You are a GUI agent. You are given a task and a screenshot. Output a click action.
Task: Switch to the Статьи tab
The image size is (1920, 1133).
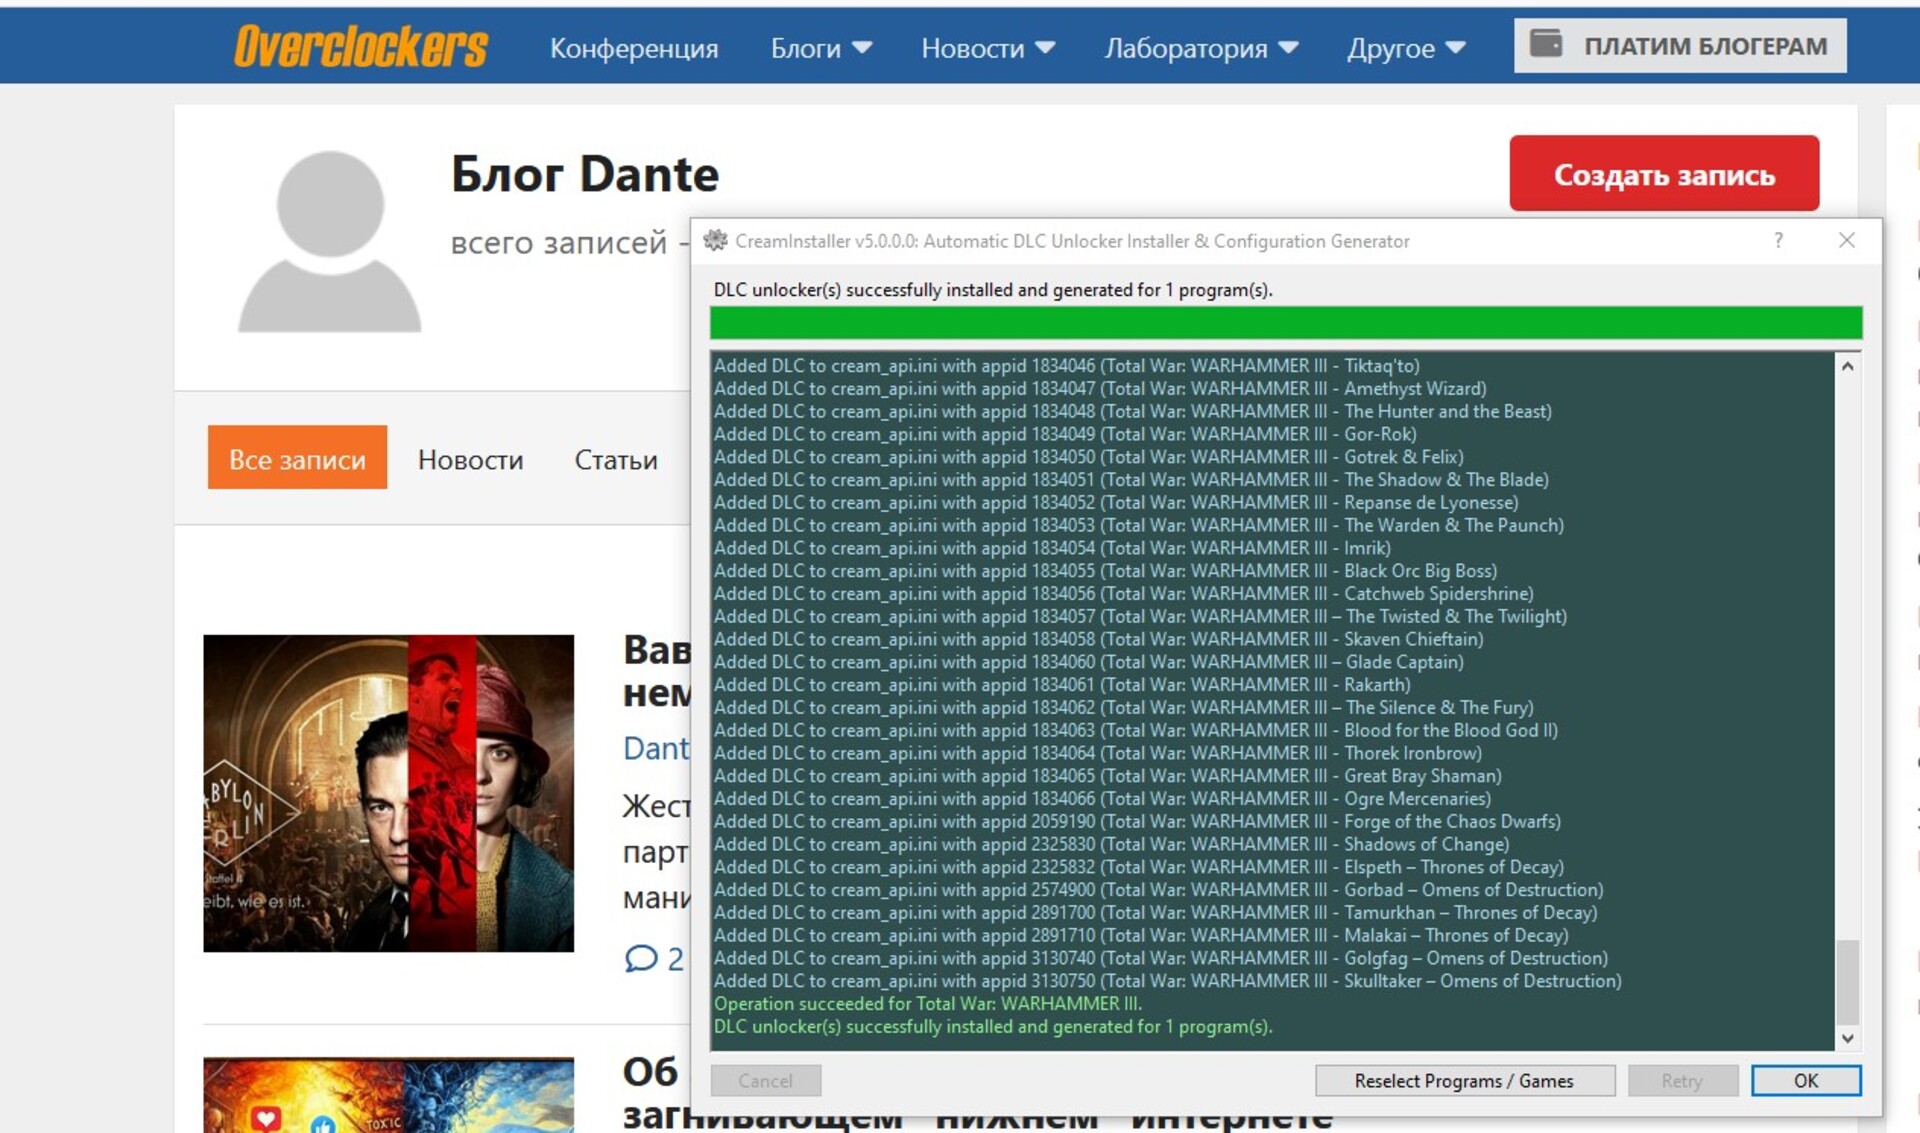pyautogui.click(x=616, y=460)
